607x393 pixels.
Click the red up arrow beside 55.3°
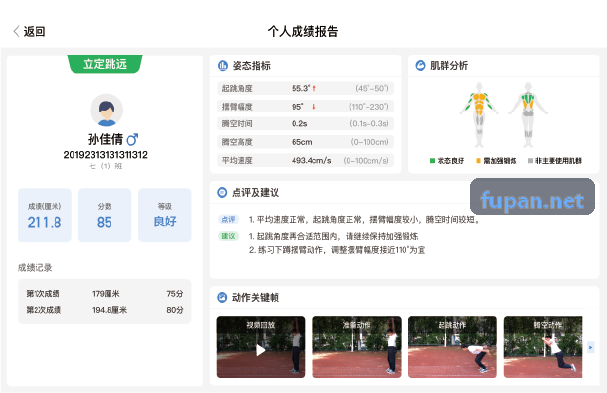coord(314,88)
